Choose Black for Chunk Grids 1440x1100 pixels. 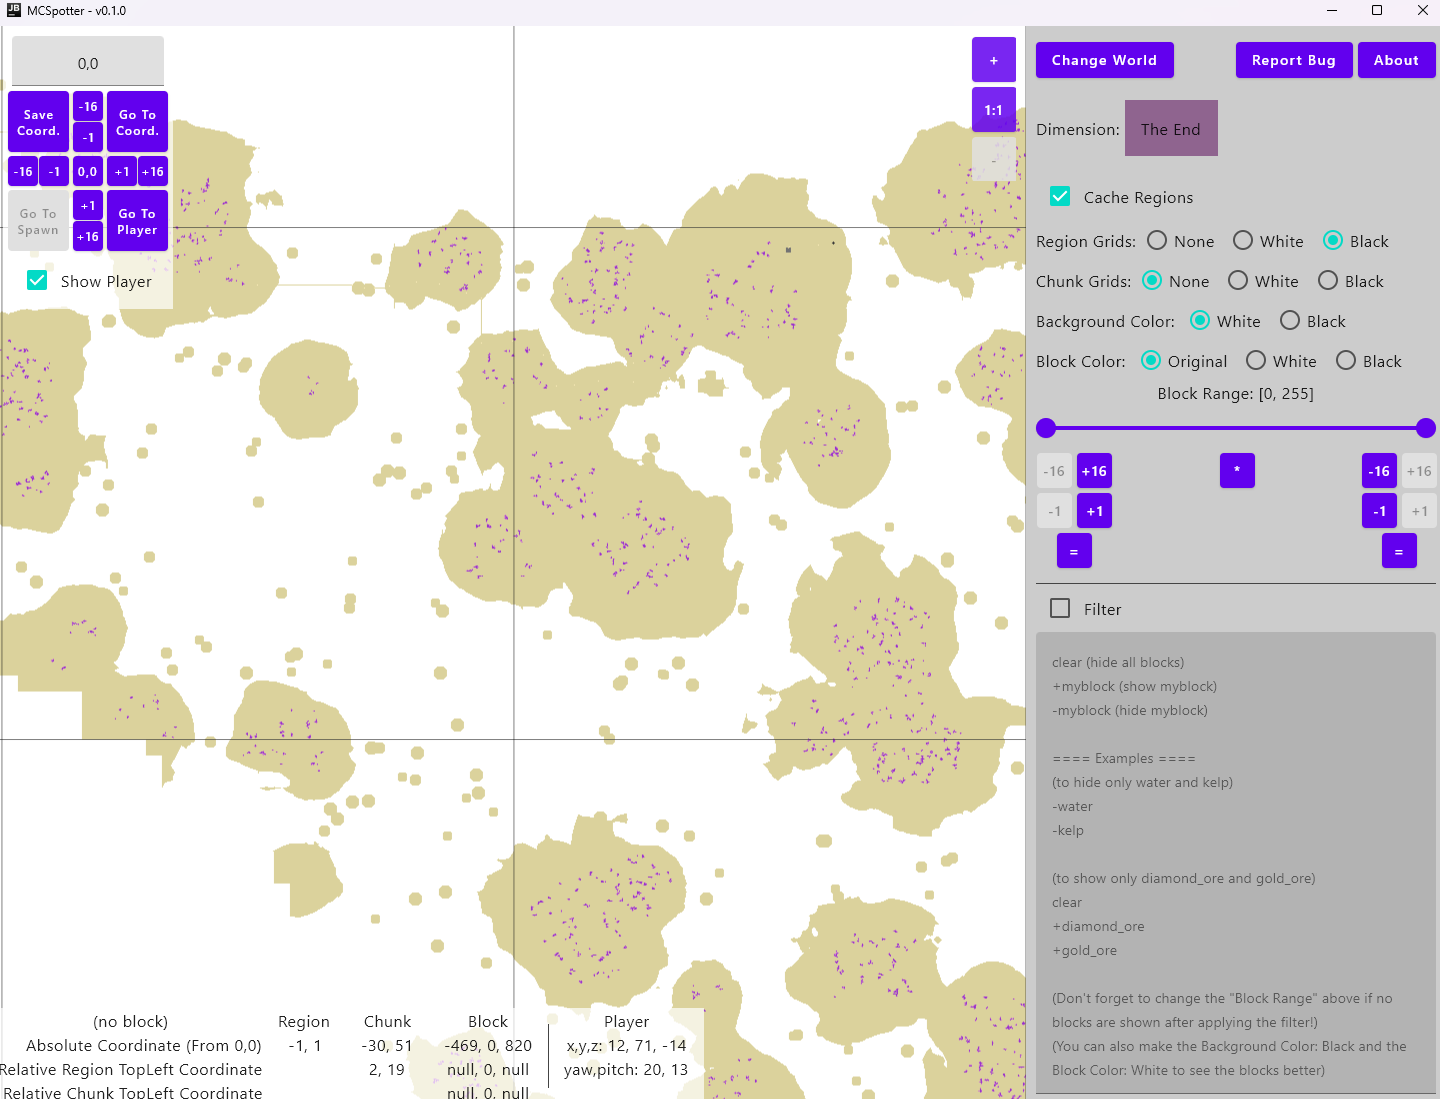coord(1328,281)
